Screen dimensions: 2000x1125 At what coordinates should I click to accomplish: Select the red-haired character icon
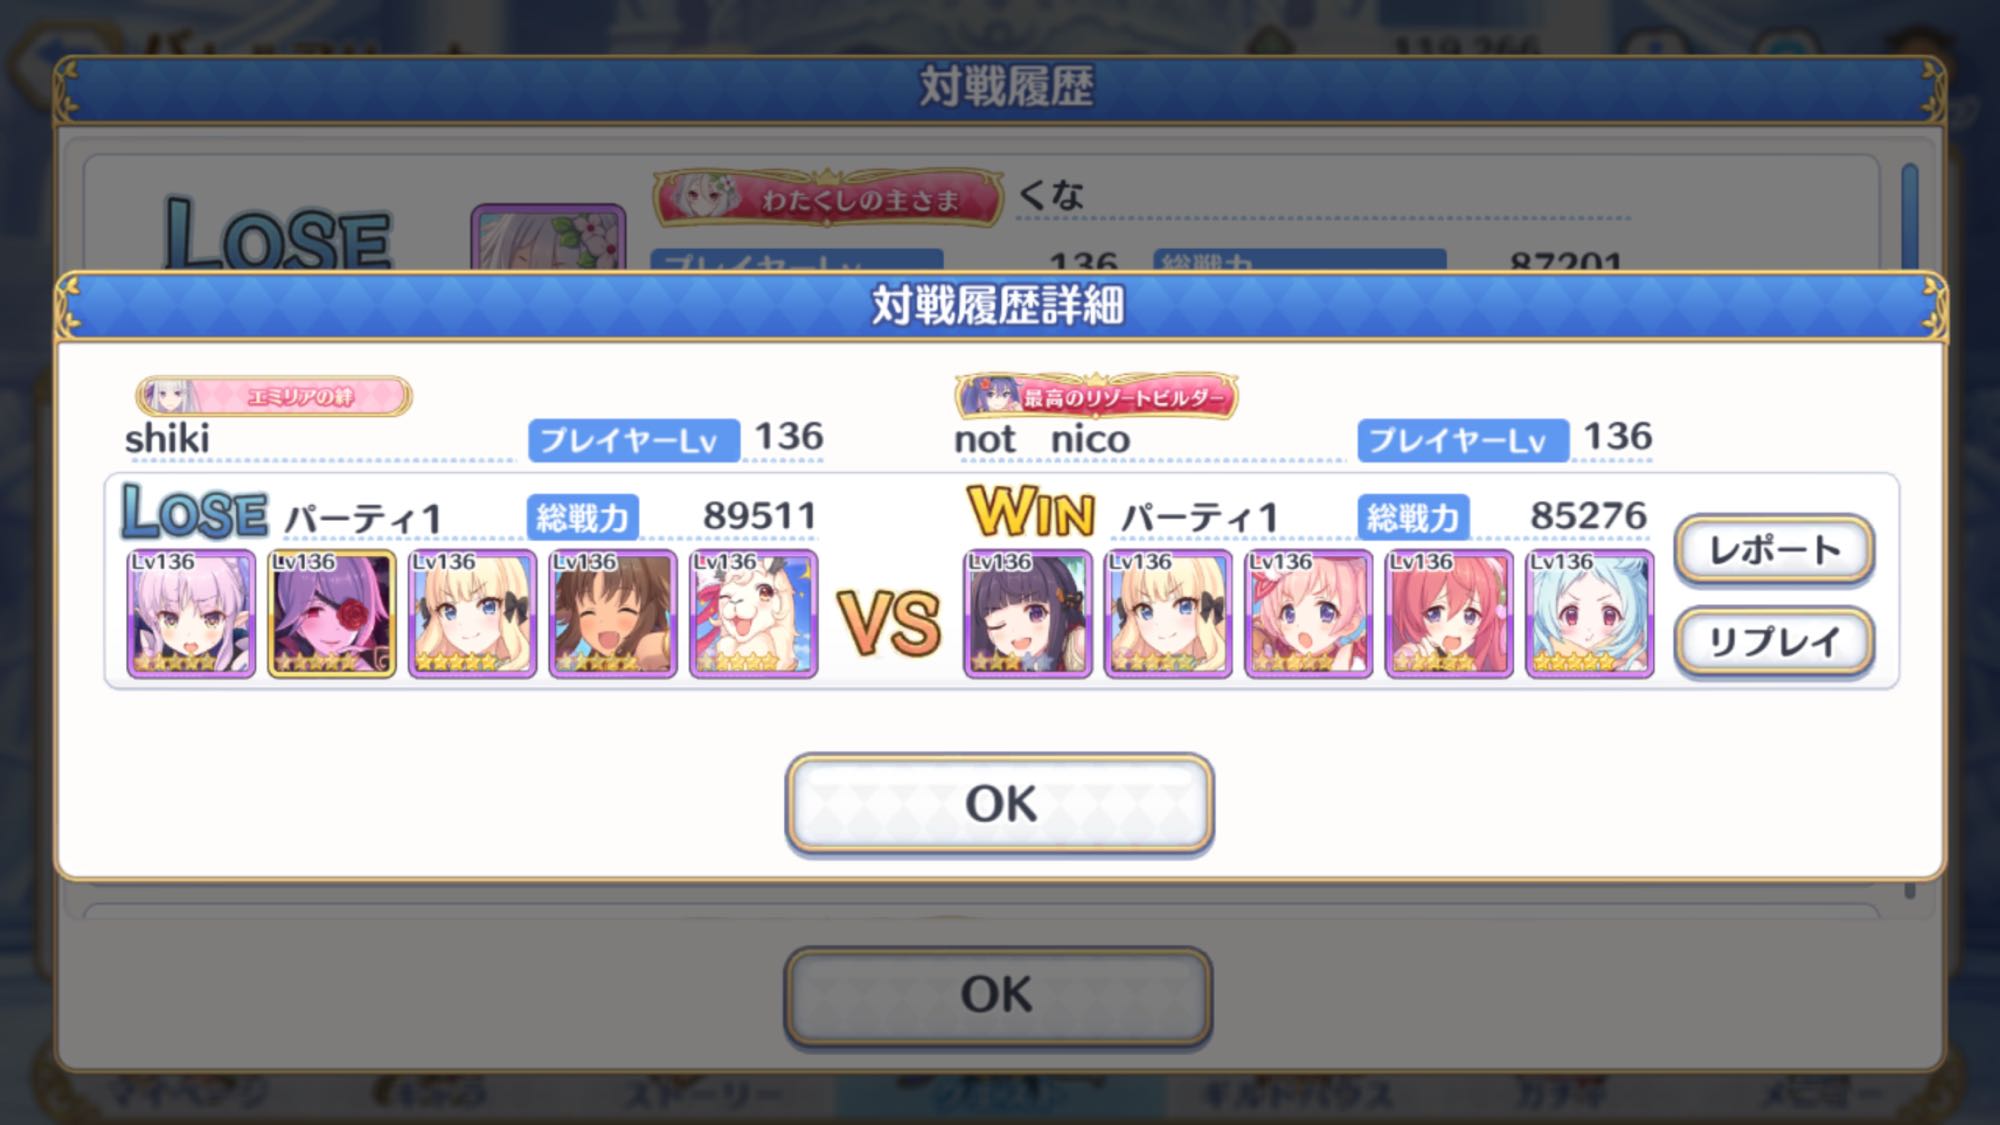coord(1449,614)
